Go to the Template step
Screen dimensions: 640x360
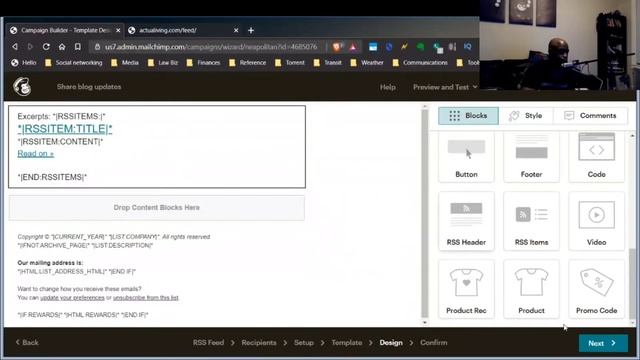point(347,343)
